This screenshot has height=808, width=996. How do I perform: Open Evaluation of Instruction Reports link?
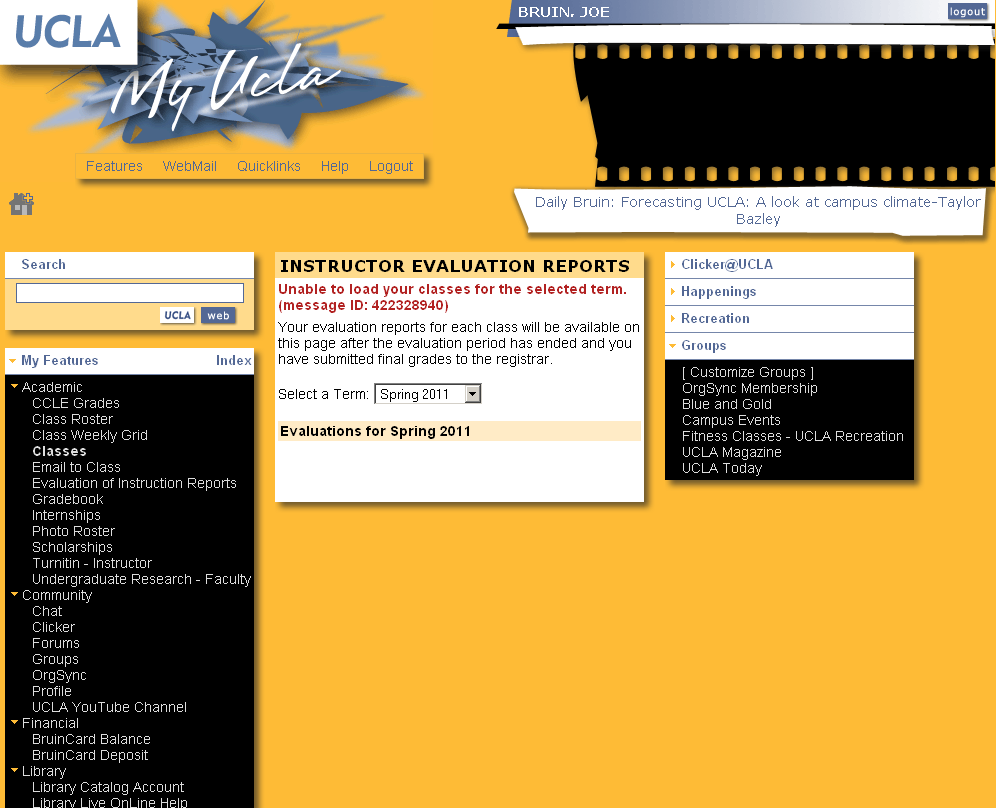(134, 483)
